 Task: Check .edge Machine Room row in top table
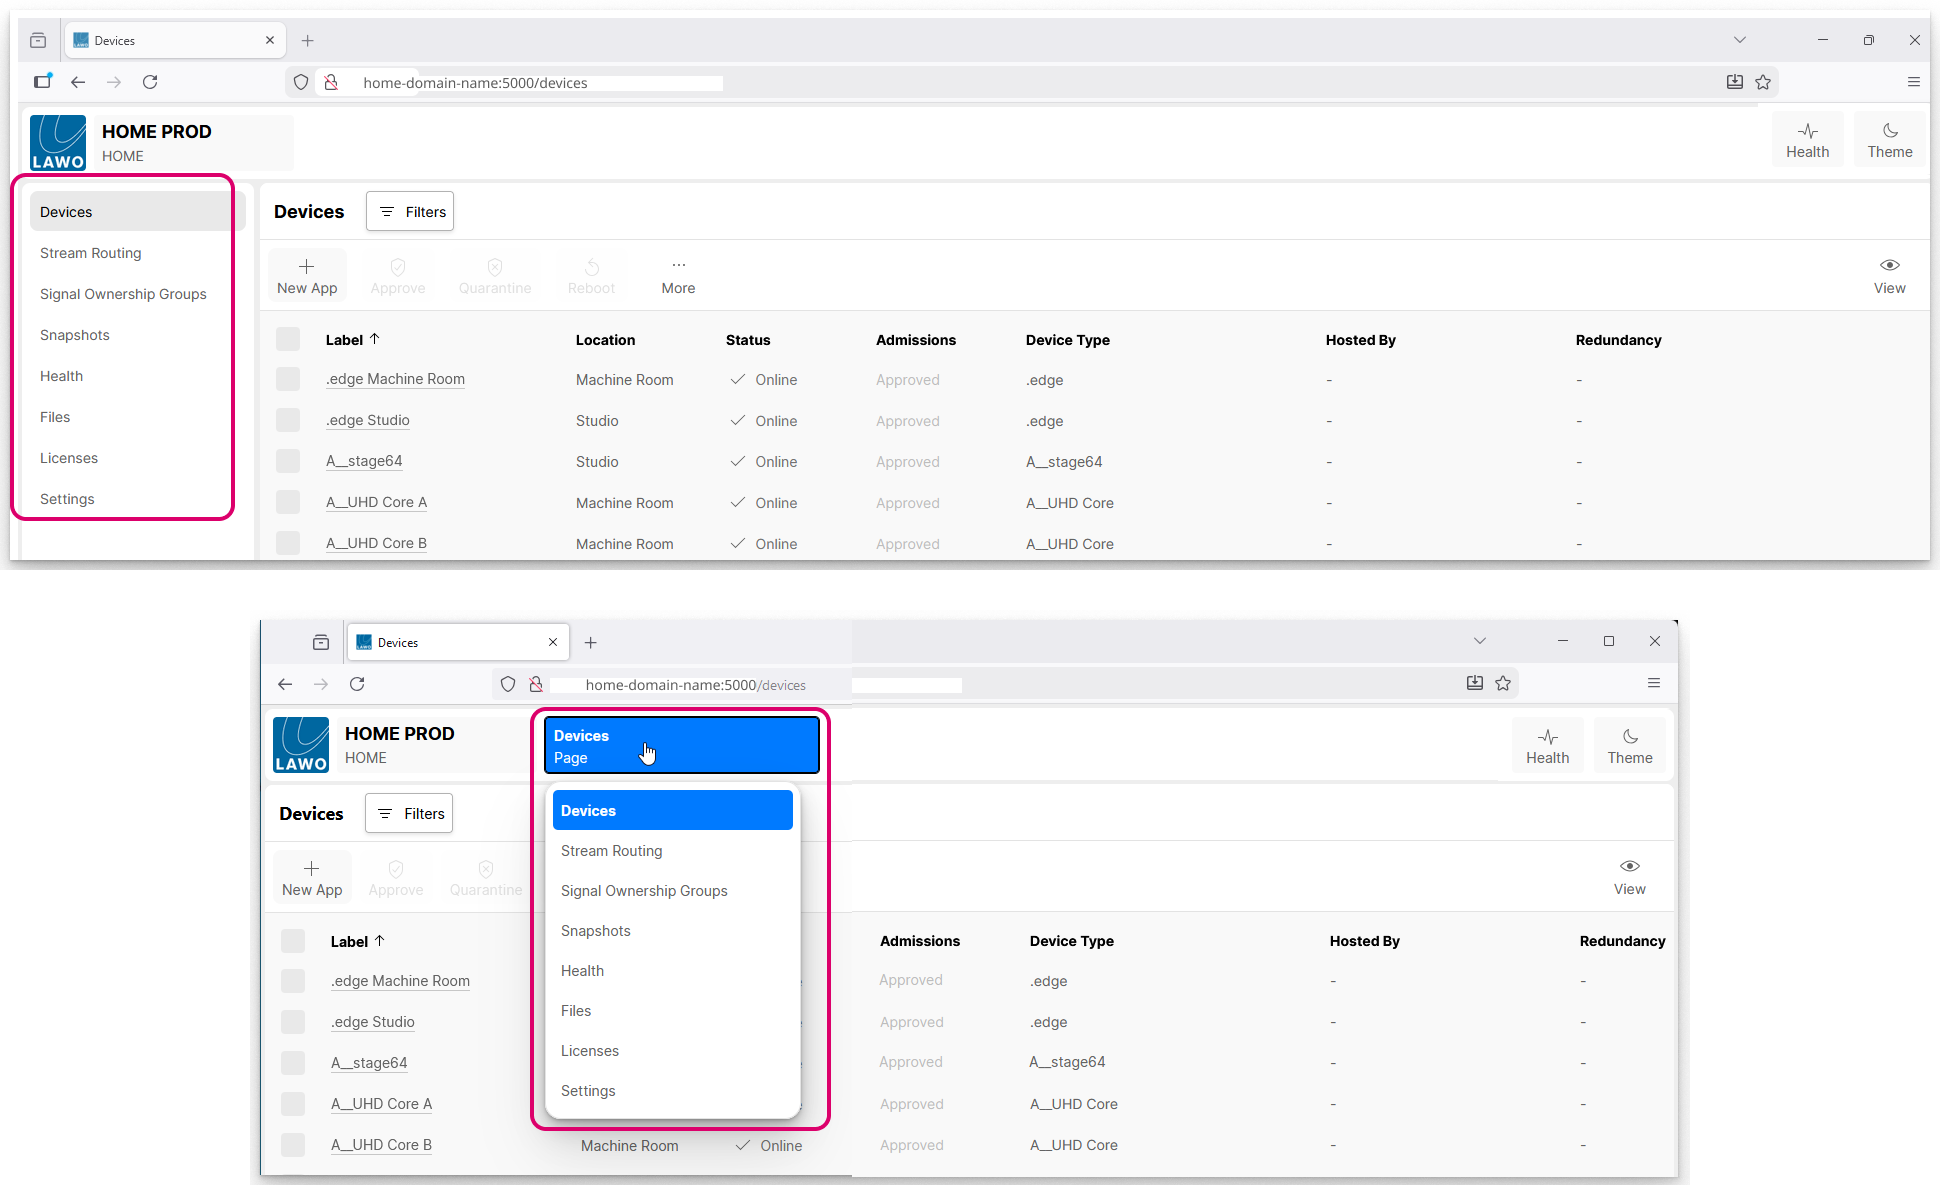tap(288, 379)
